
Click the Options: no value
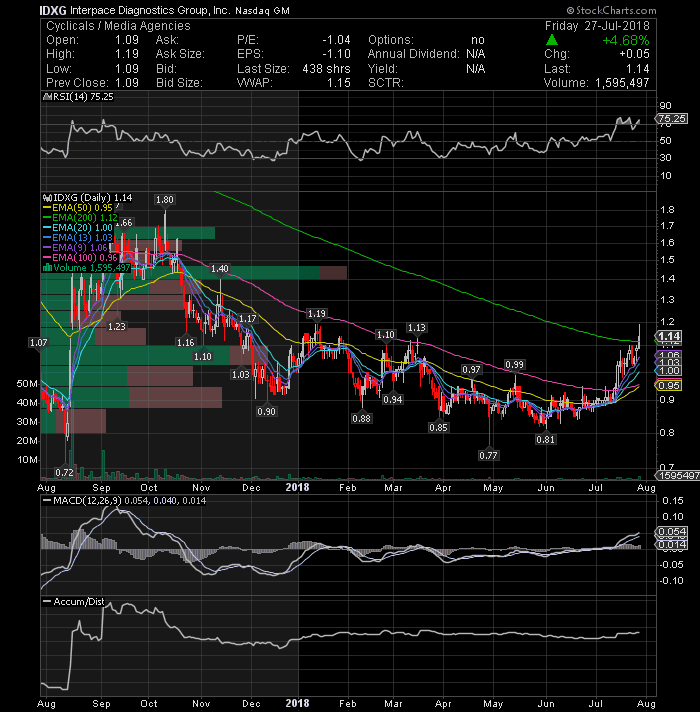(x=478, y=40)
